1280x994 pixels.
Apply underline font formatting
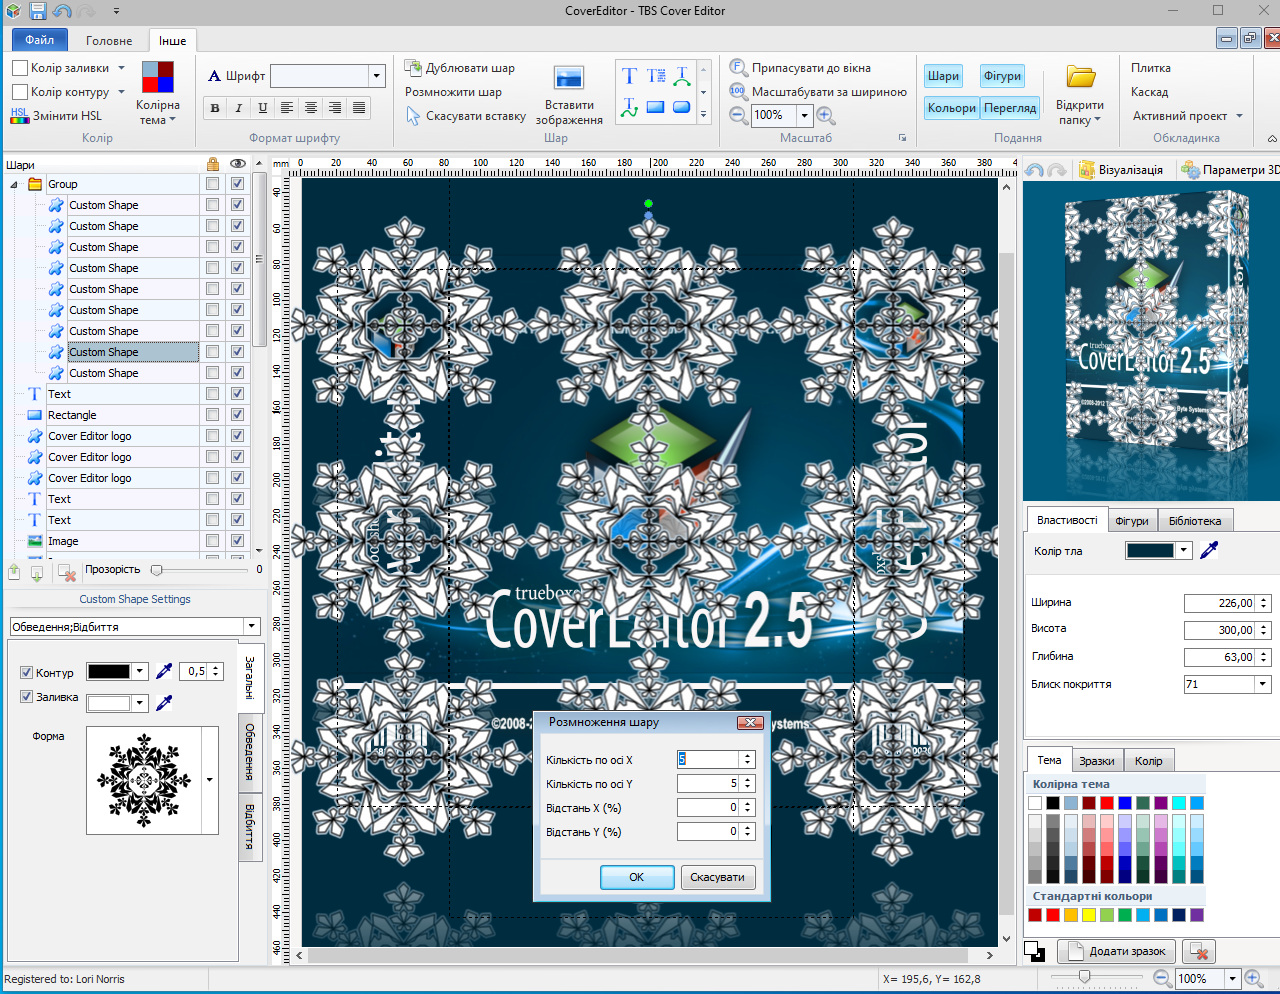pos(262,108)
